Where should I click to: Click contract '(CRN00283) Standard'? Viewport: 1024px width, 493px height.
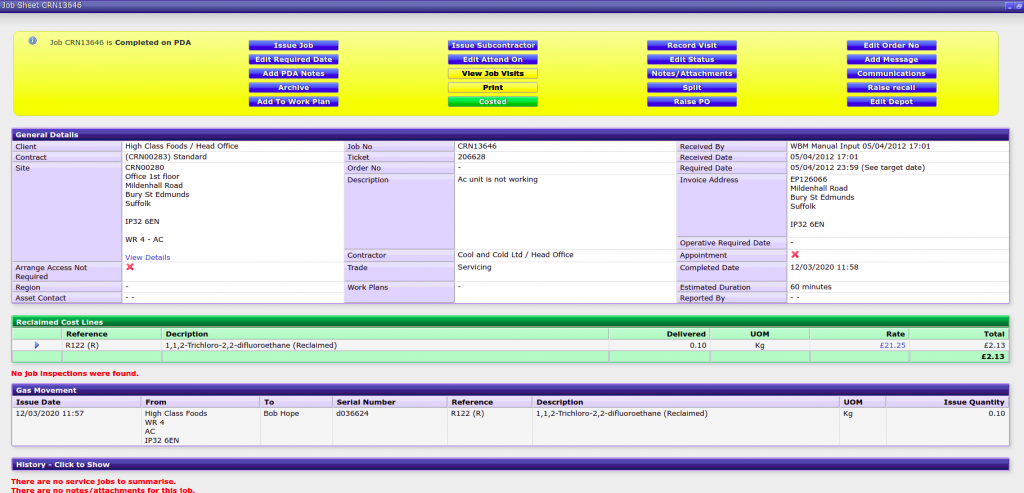(166, 157)
